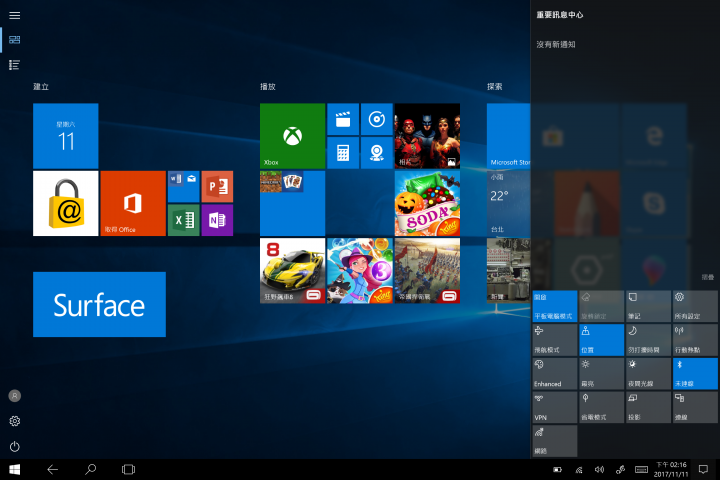Viewport: 720px width, 480px height.
Task: Launch the Excel tile
Action: click(x=184, y=220)
